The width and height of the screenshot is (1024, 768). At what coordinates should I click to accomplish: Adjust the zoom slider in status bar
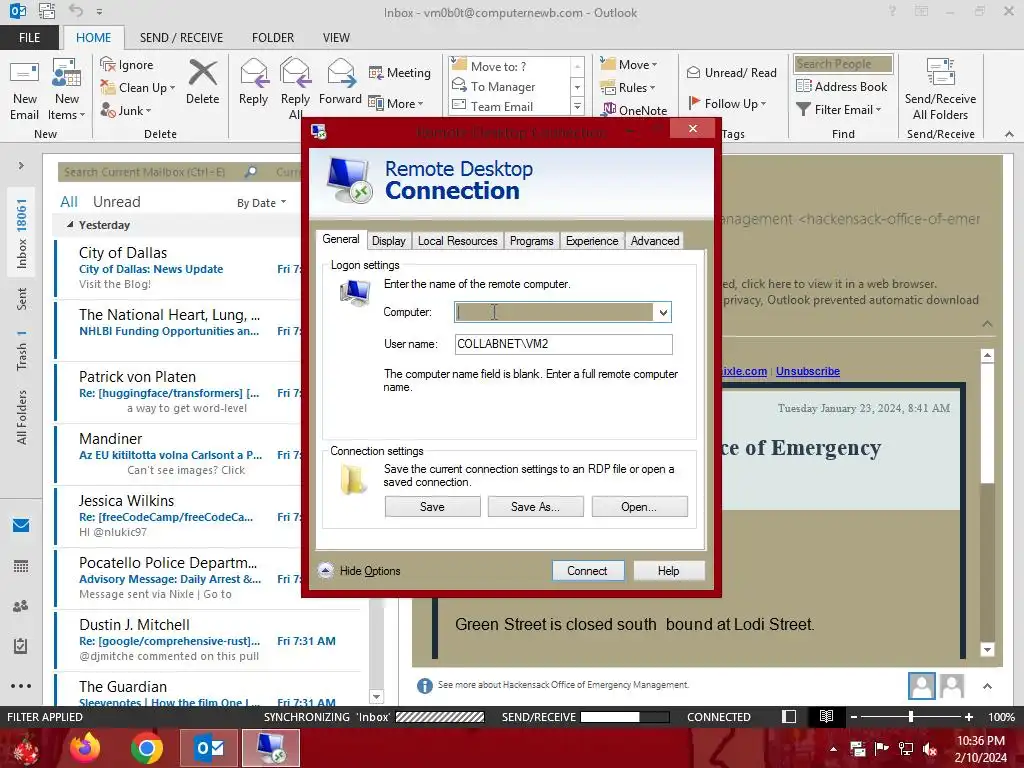click(x=910, y=717)
